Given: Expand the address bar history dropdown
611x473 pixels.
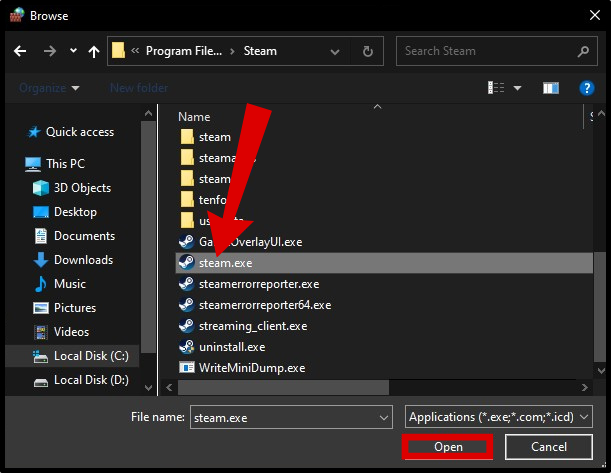Looking at the screenshot, I should point(334,51).
